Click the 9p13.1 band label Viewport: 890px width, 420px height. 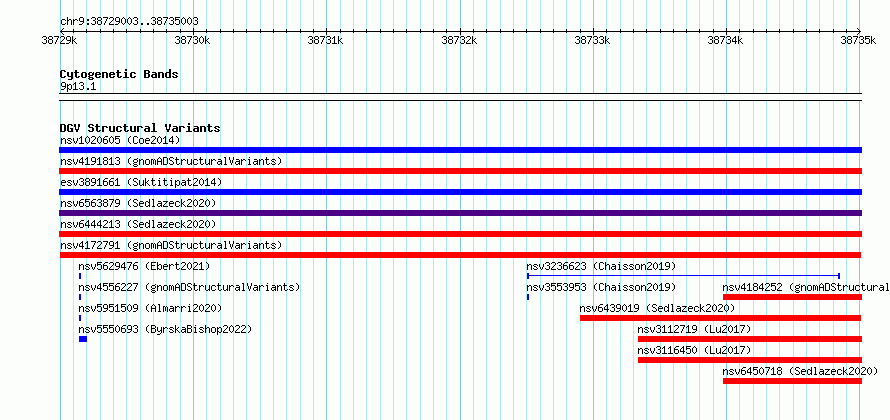pos(78,87)
